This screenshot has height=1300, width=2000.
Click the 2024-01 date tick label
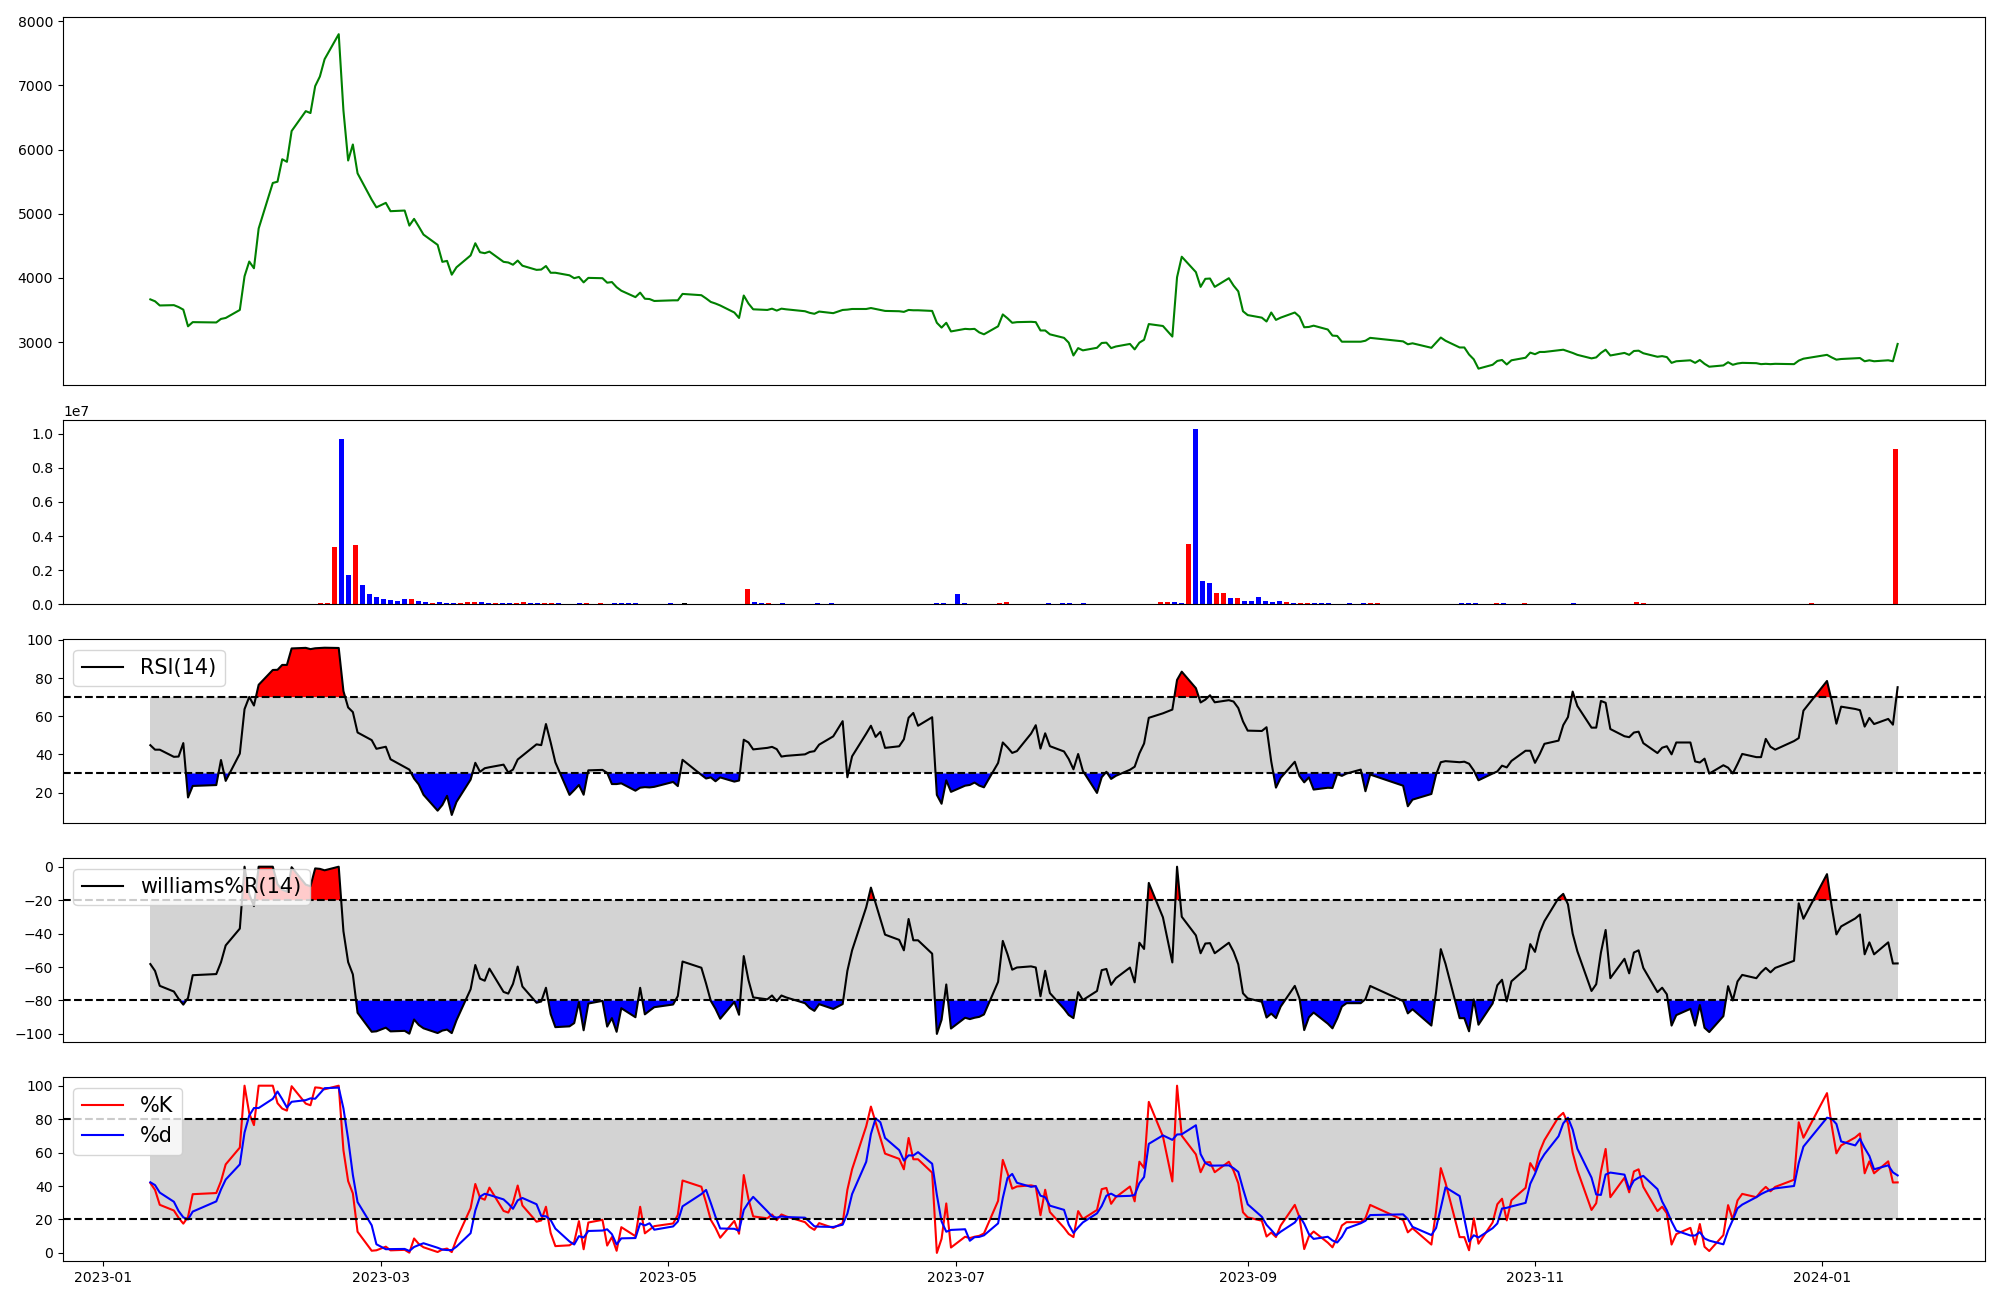[1822, 1277]
